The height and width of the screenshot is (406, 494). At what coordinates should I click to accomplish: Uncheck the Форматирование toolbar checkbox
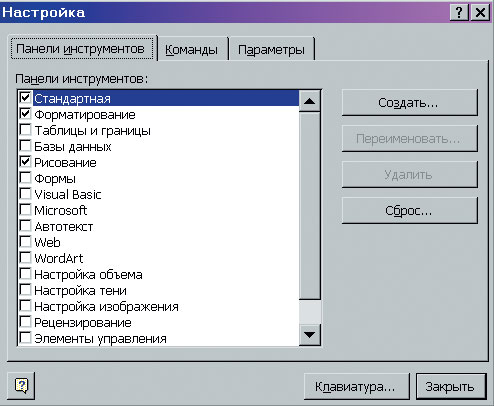point(26,114)
